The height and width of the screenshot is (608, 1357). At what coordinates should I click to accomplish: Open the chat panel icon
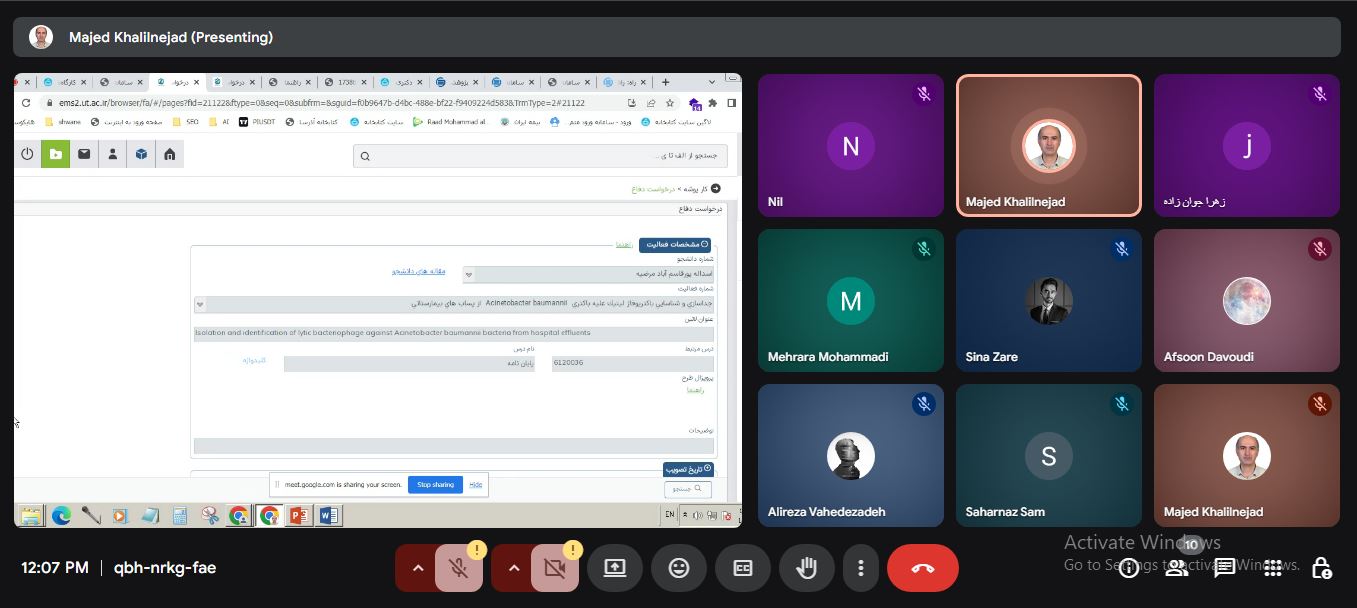pos(1225,568)
